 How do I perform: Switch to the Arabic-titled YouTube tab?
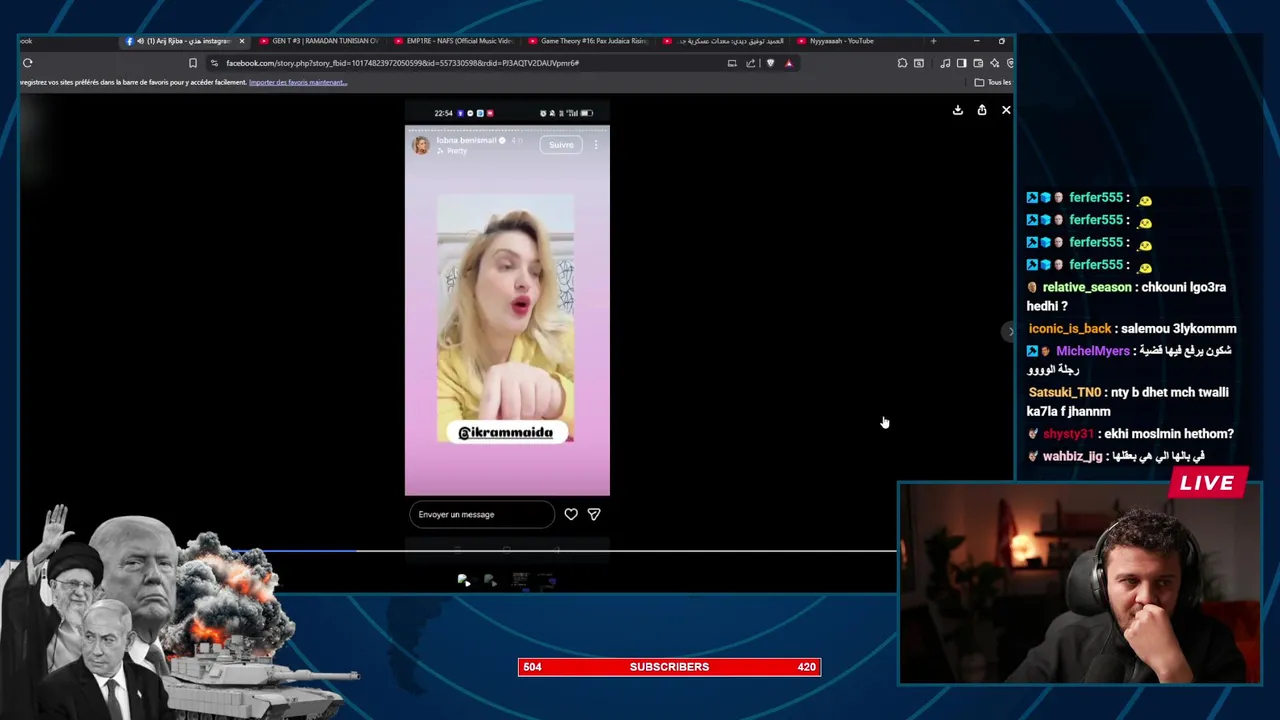coord(723,41)
